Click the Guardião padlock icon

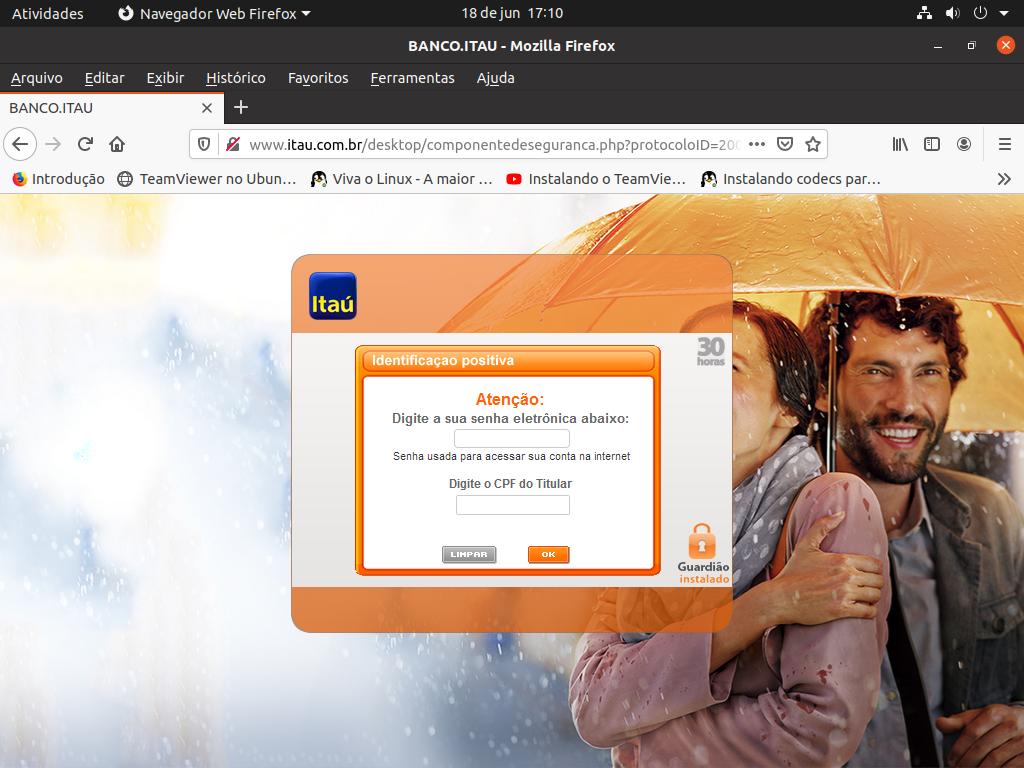702,541
